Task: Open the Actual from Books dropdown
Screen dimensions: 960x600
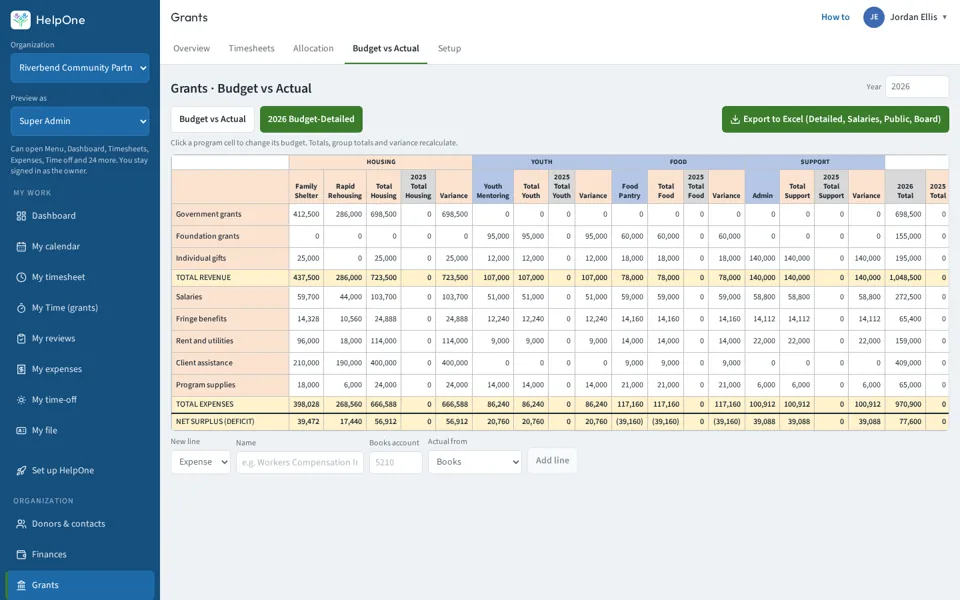Action: click(475, 462)
